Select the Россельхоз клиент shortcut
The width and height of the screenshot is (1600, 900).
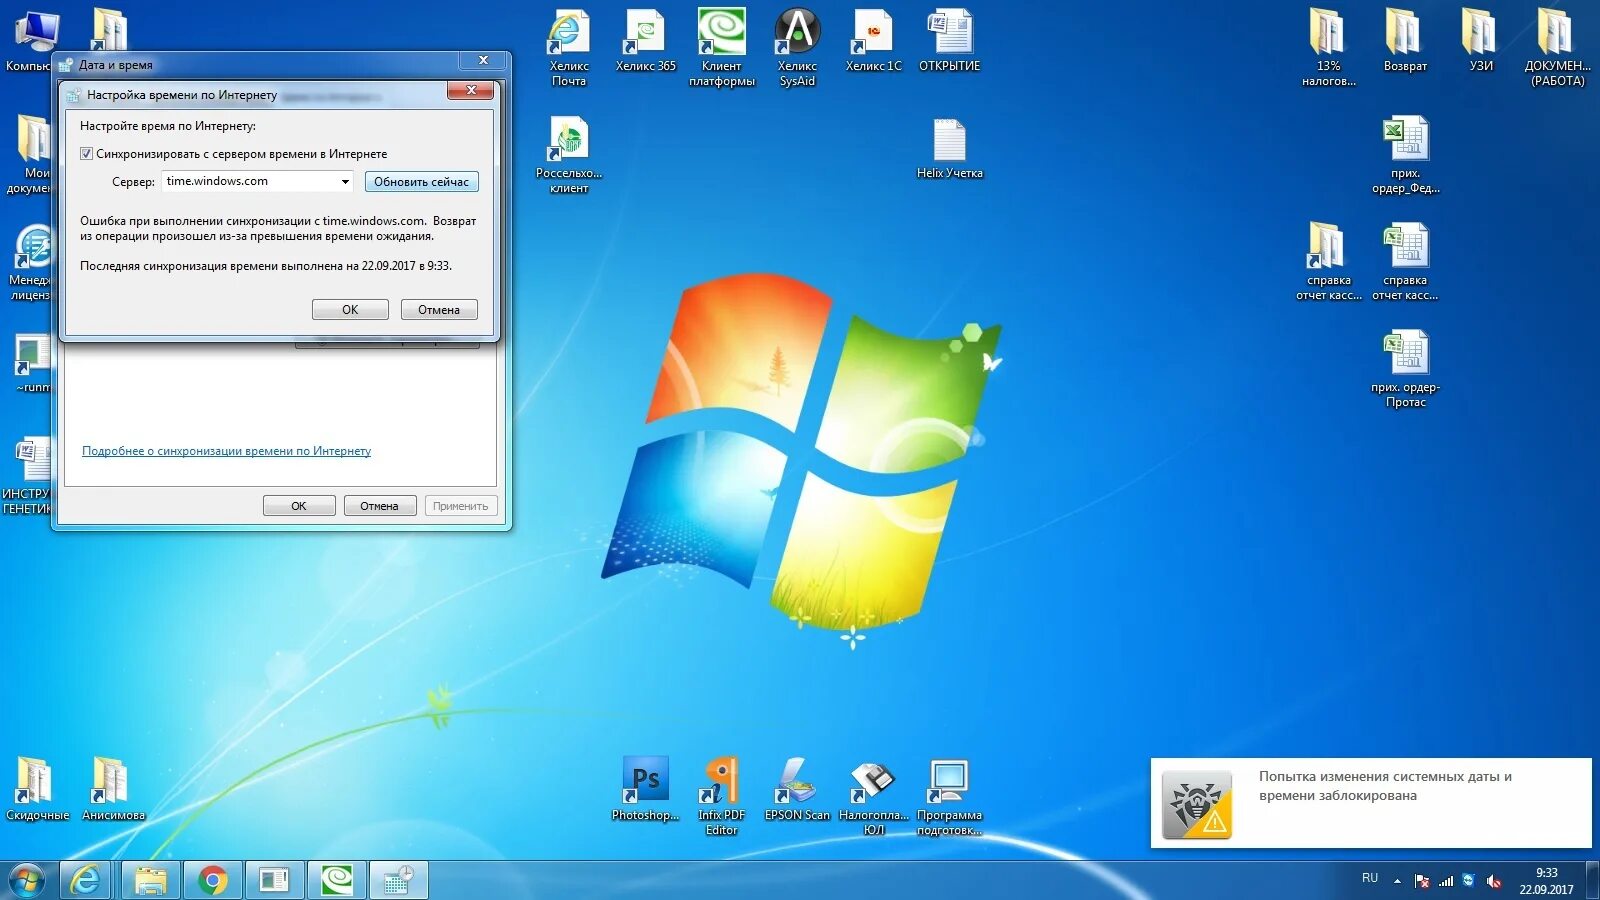[x=569, y=155]
